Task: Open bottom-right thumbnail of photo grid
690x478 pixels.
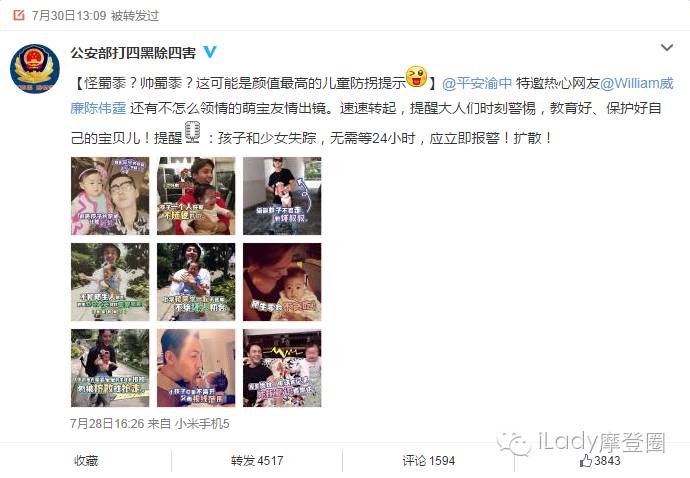Action: click(282, 368)
